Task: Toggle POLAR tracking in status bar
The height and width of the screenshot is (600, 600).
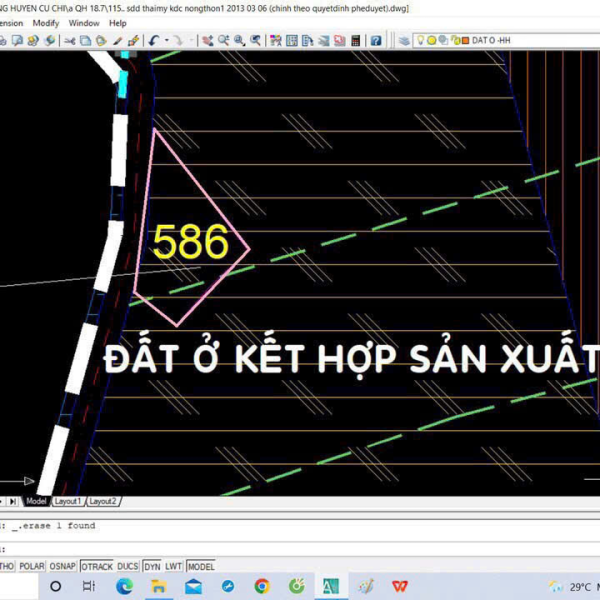Action: (x=31, y=566)
